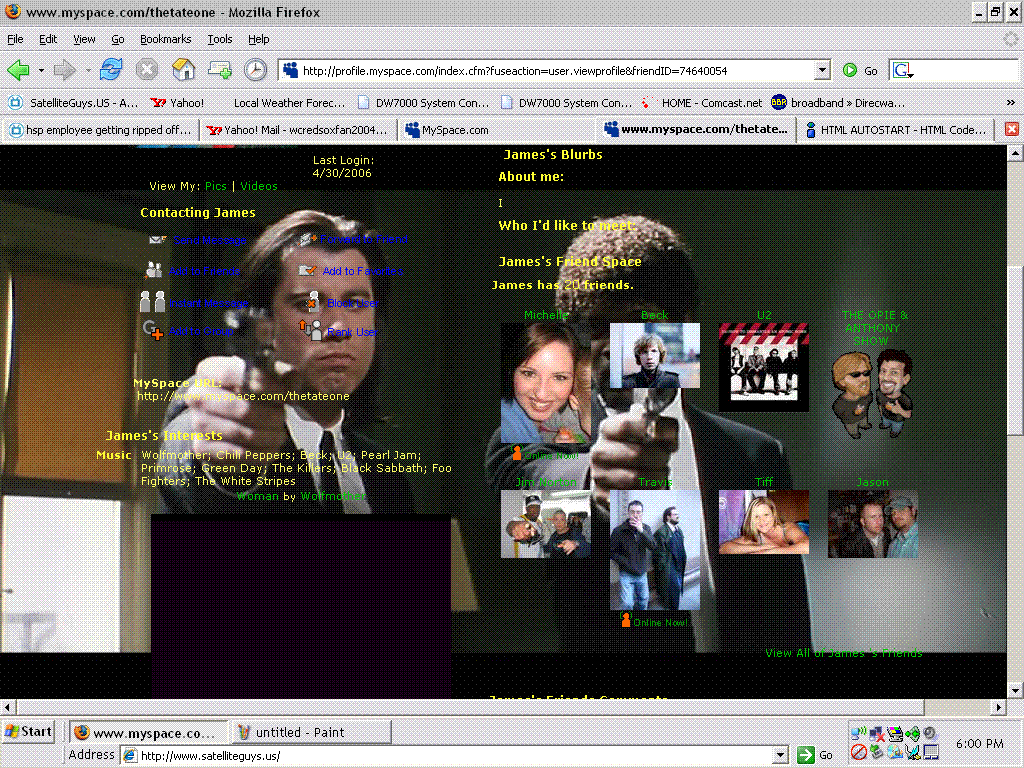
Task: Open the Bookmarks menu
Action: click(165, 39)
